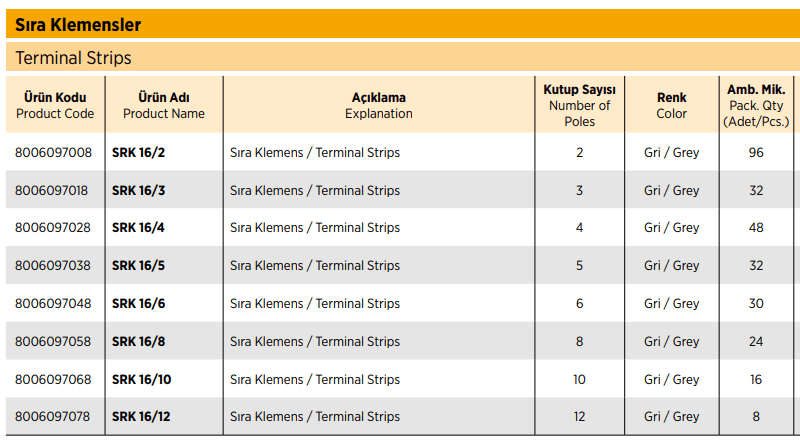Click the Ürün Adı Product Name column header

[164, 105]
